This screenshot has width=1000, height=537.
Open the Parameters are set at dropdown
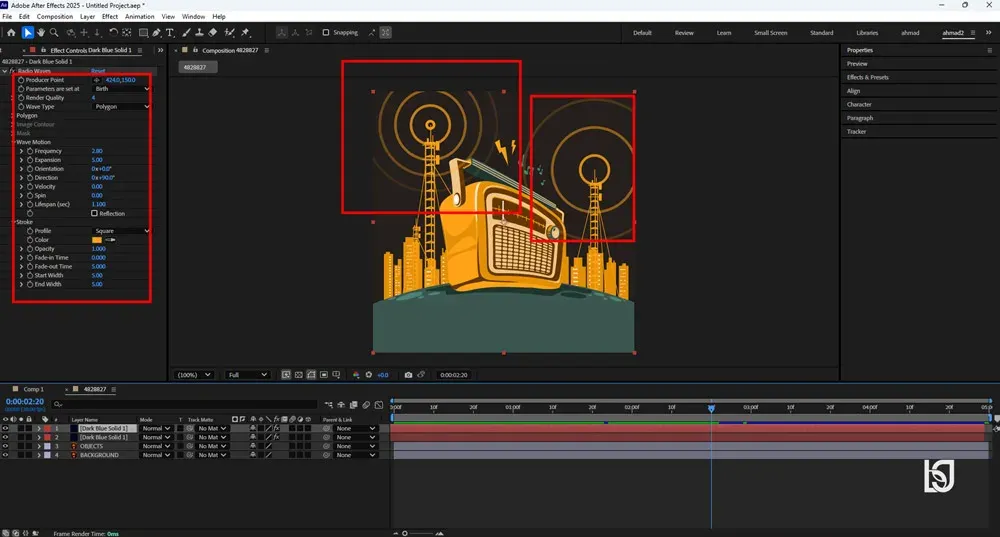[121, 89]
